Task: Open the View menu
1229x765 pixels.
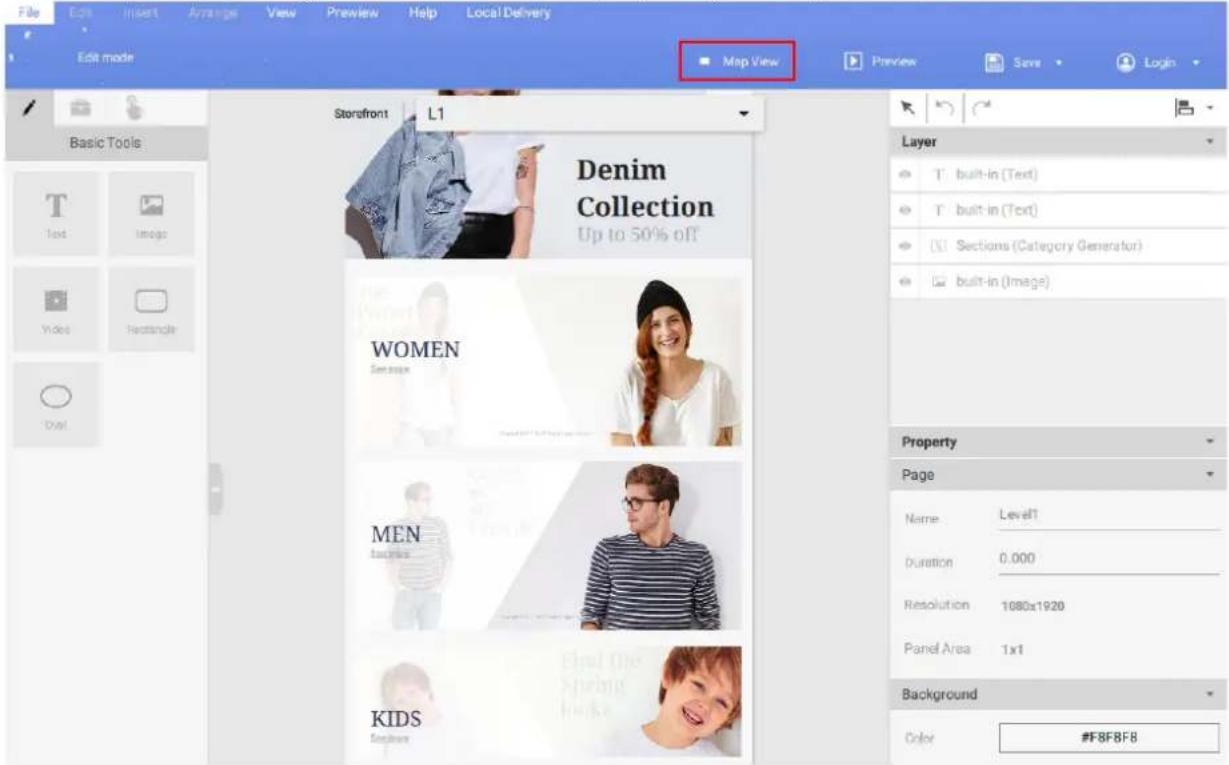Action: pos(280,14)
